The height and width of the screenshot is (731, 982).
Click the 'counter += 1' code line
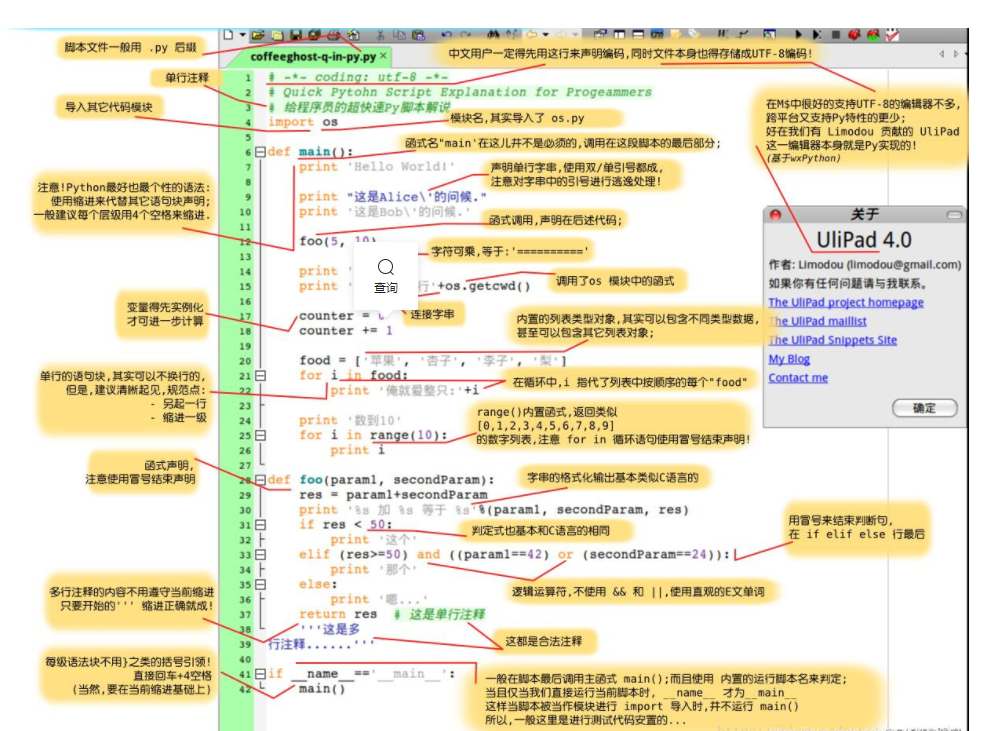pos(346,331)
